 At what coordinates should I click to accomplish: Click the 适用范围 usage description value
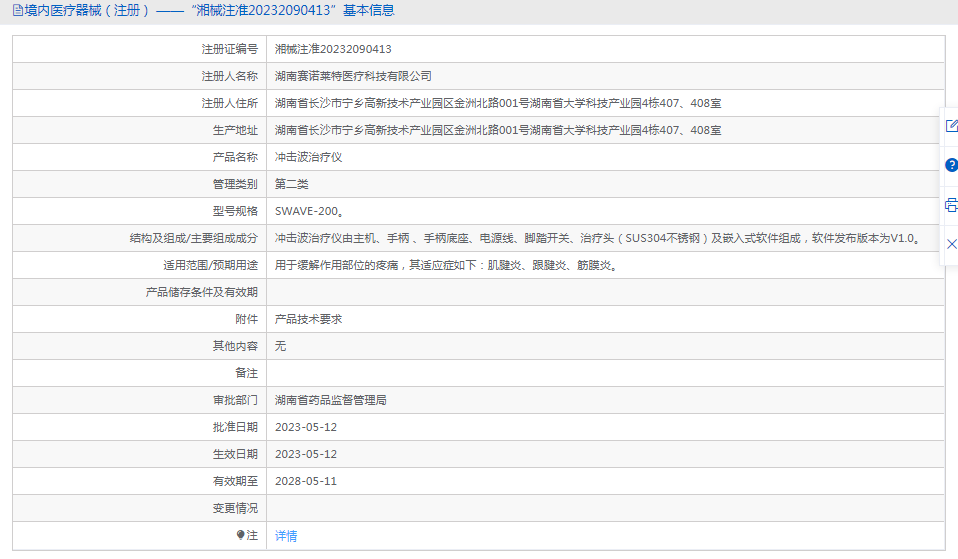tap(446, 265)
